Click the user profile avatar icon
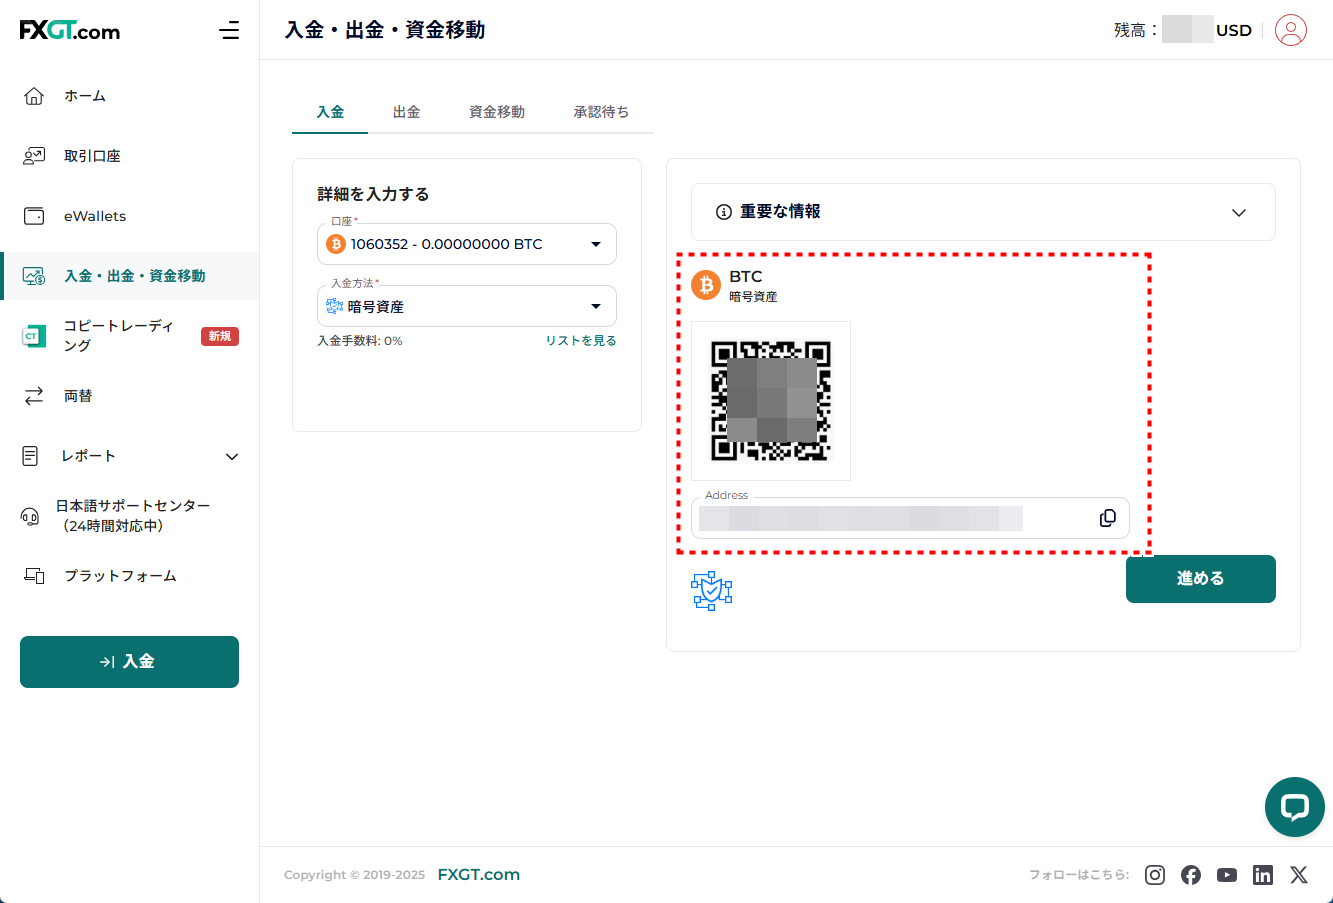 (1291, 30)
